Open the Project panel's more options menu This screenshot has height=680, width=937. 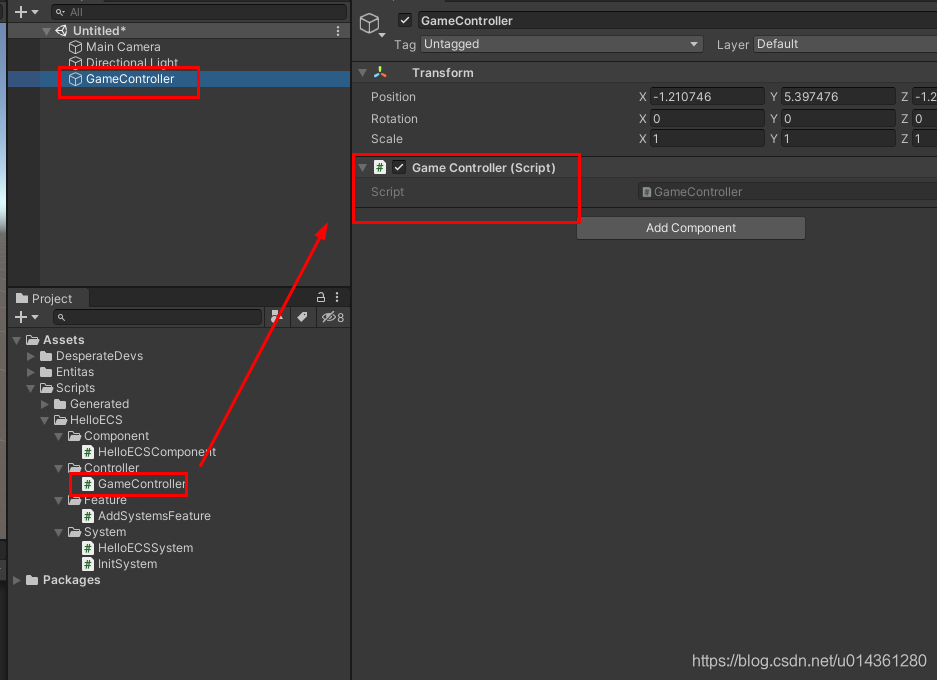tap(337, 297)
